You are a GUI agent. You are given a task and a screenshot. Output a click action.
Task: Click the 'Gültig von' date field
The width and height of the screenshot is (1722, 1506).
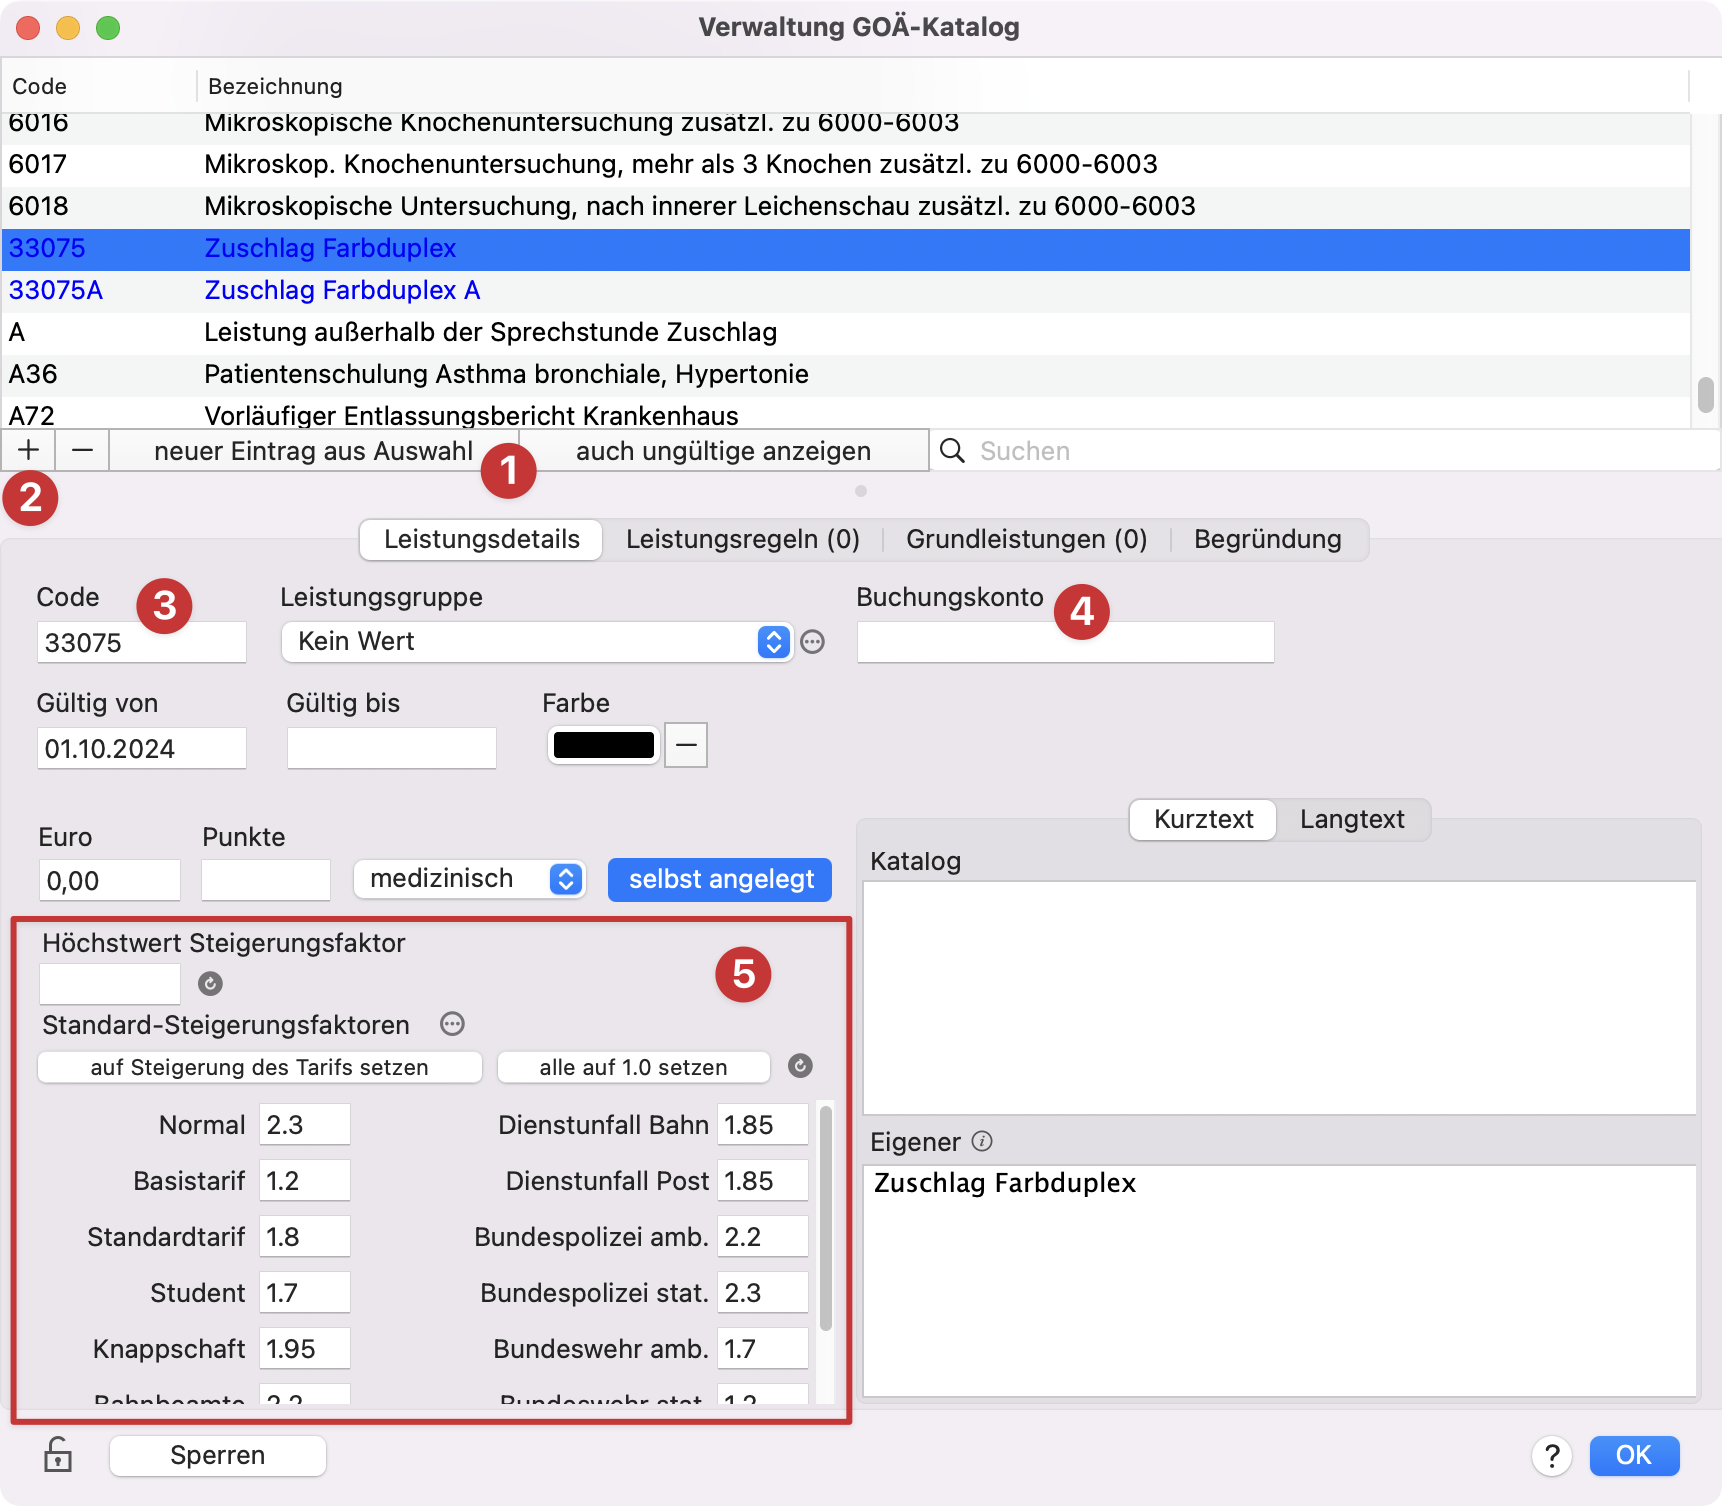tap(142, 748)
